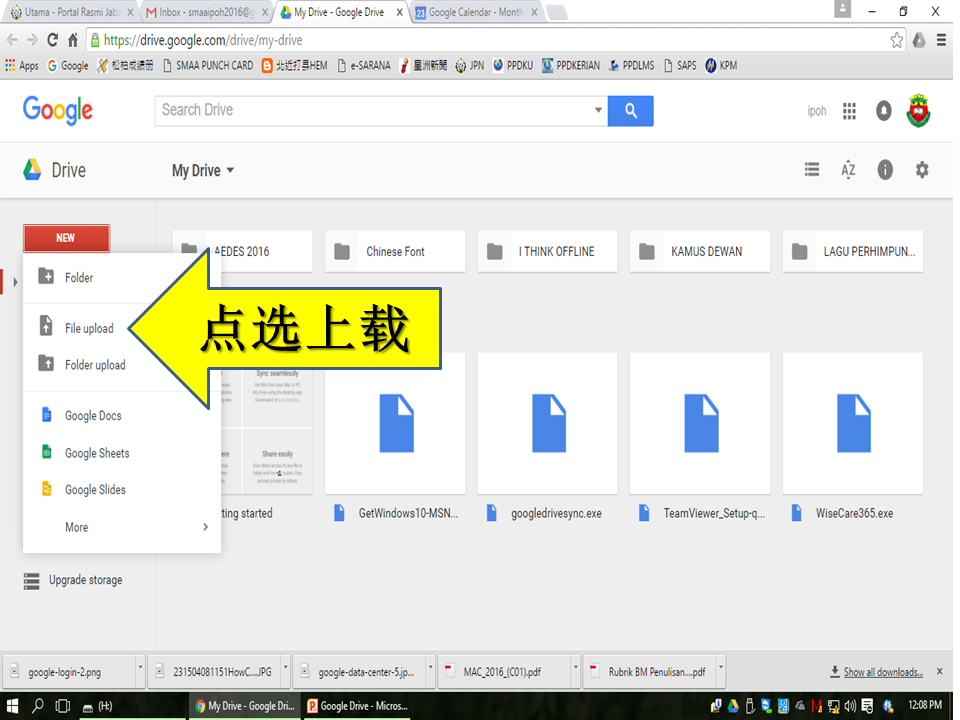Click the Google logo
This screenshot has width=960, height=720.
tap(58, 110)
